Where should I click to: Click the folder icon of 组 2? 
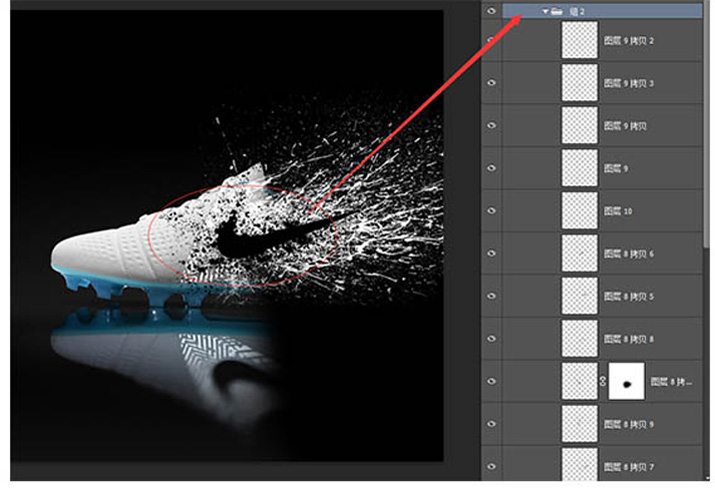pyautogui.click(x=556, y=11)
